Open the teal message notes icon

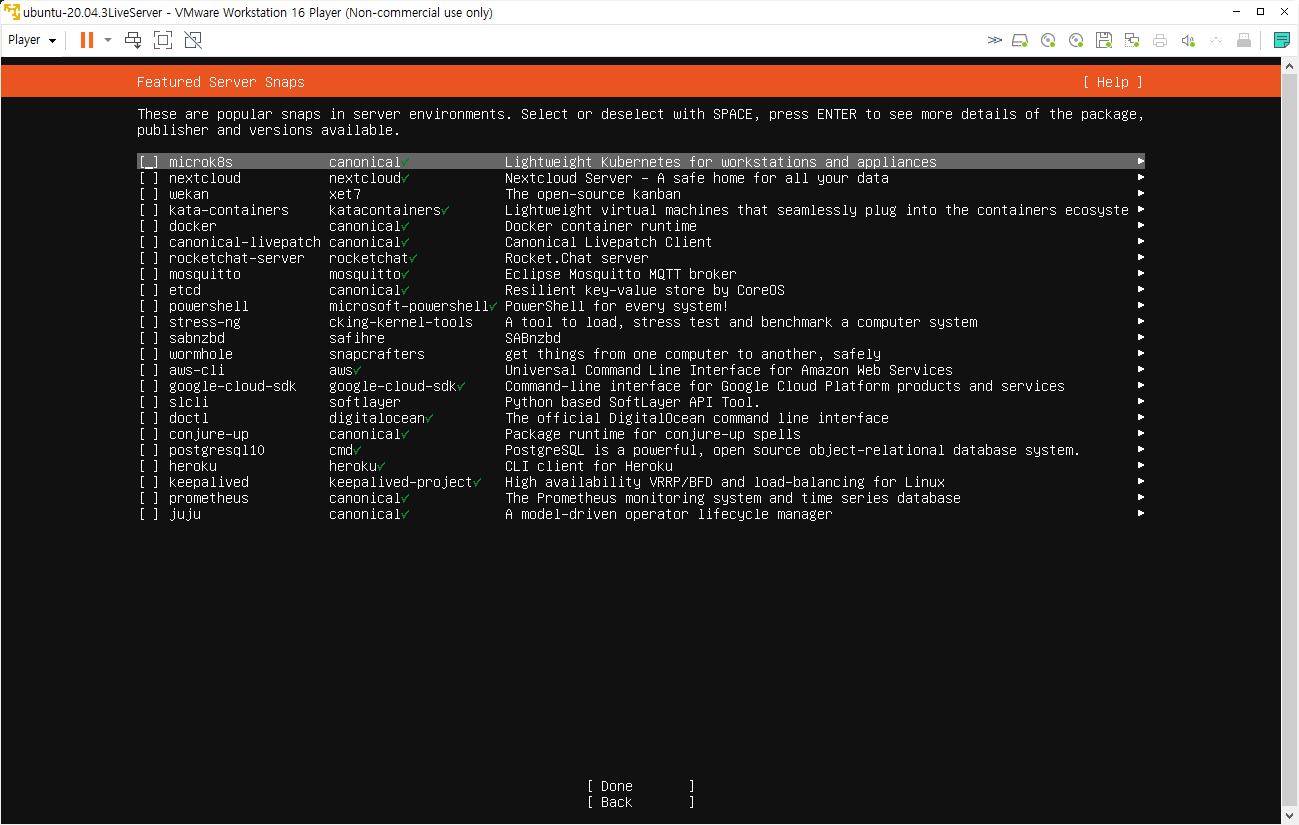pyautogui.click(x=1281, y=40)
